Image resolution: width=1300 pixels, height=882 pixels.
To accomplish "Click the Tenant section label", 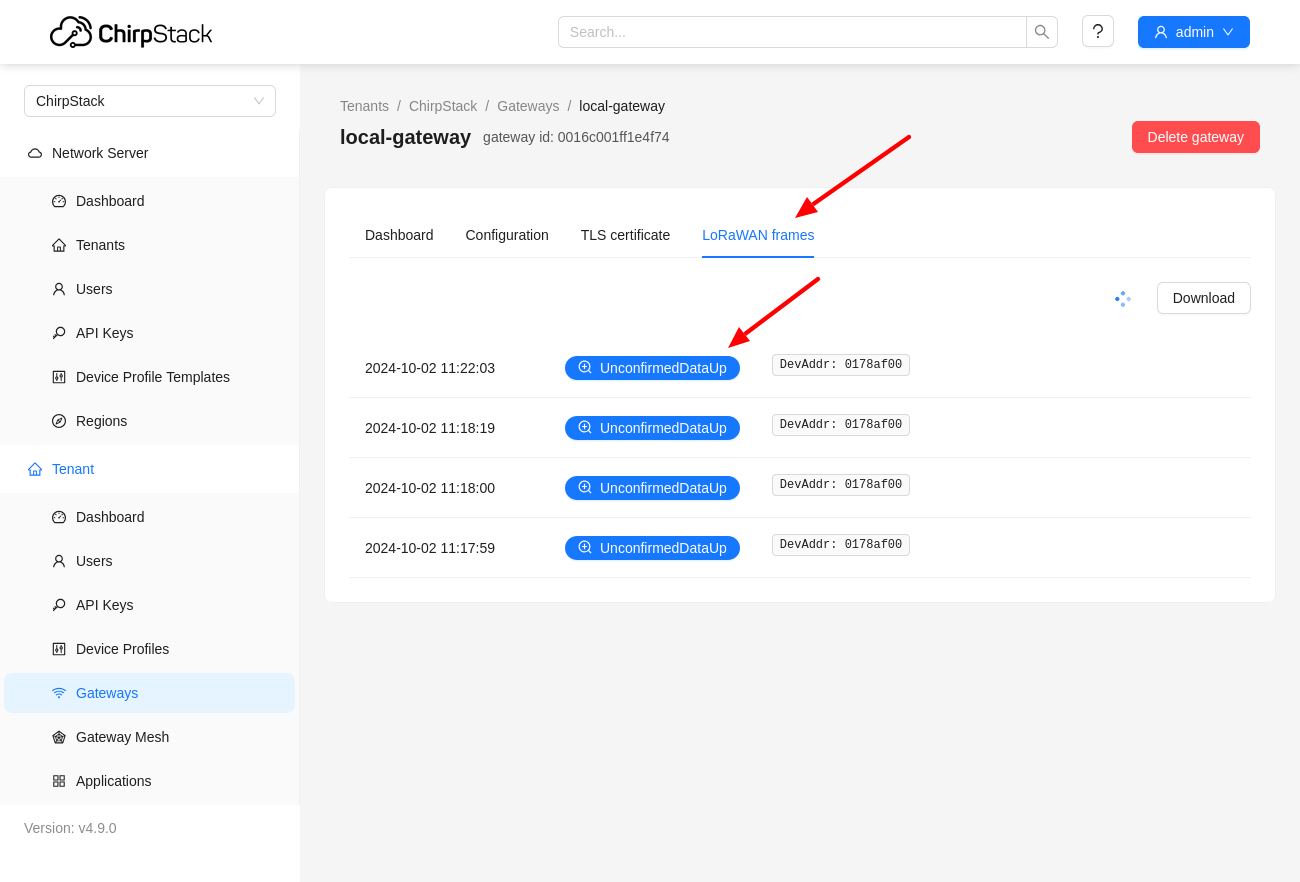I will (x=73, y=469).
